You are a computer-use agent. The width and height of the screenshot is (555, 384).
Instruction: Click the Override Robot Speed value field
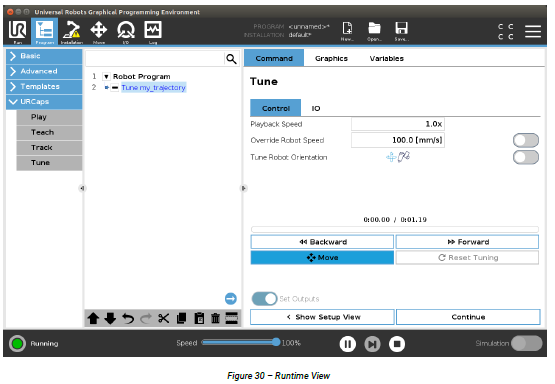[x=398, y=140]
